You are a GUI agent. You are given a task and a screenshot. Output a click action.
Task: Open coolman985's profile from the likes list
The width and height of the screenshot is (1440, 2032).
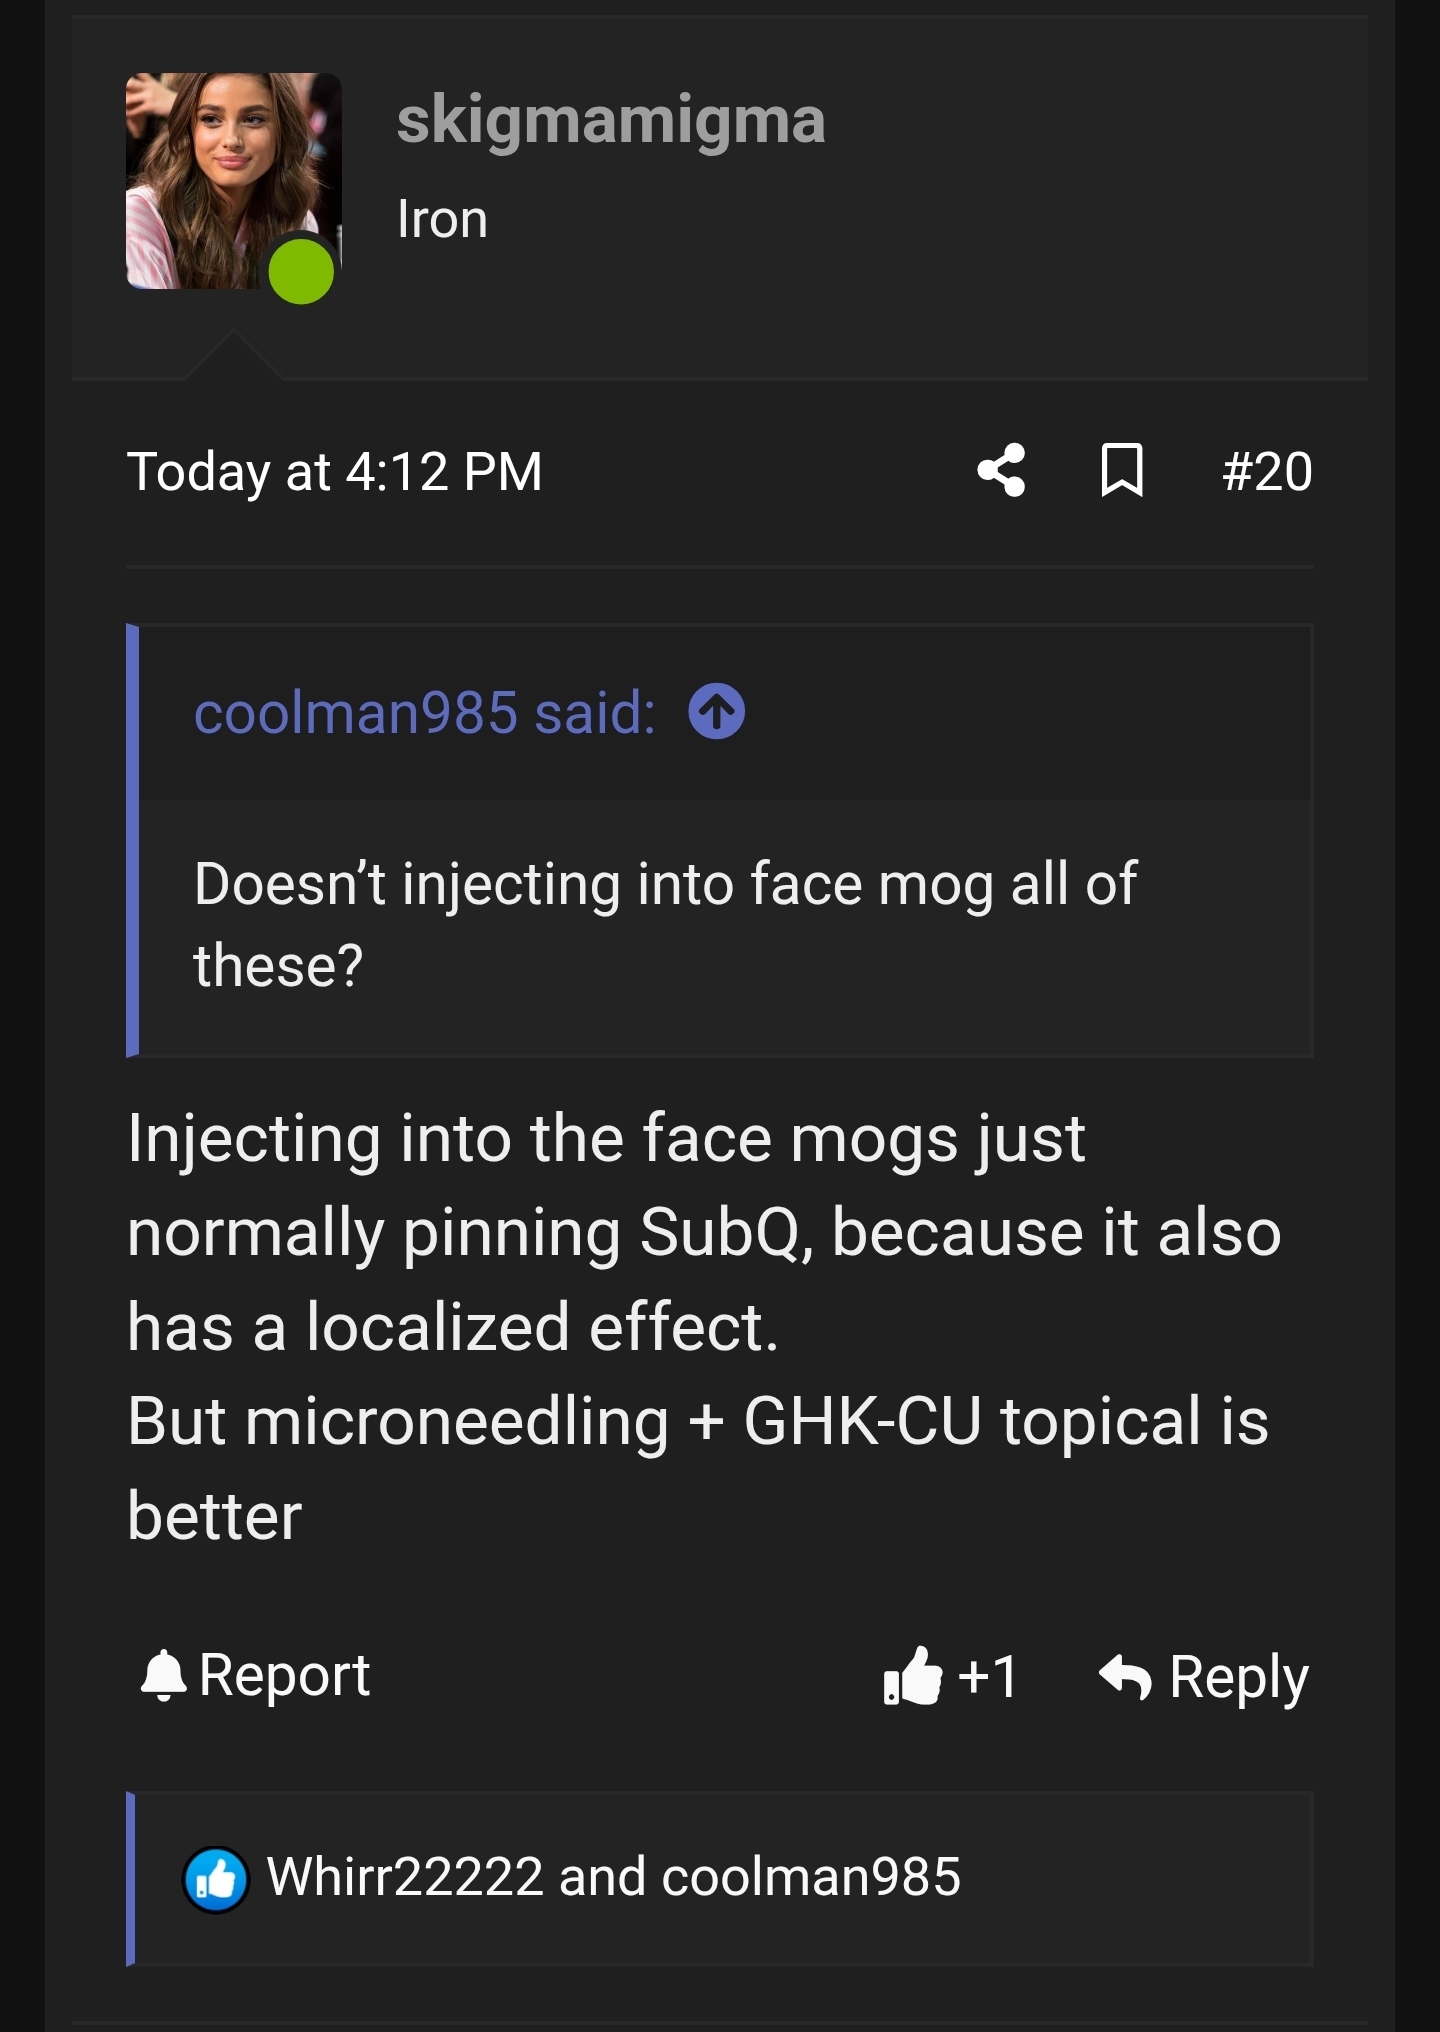tap(810, 1876)
